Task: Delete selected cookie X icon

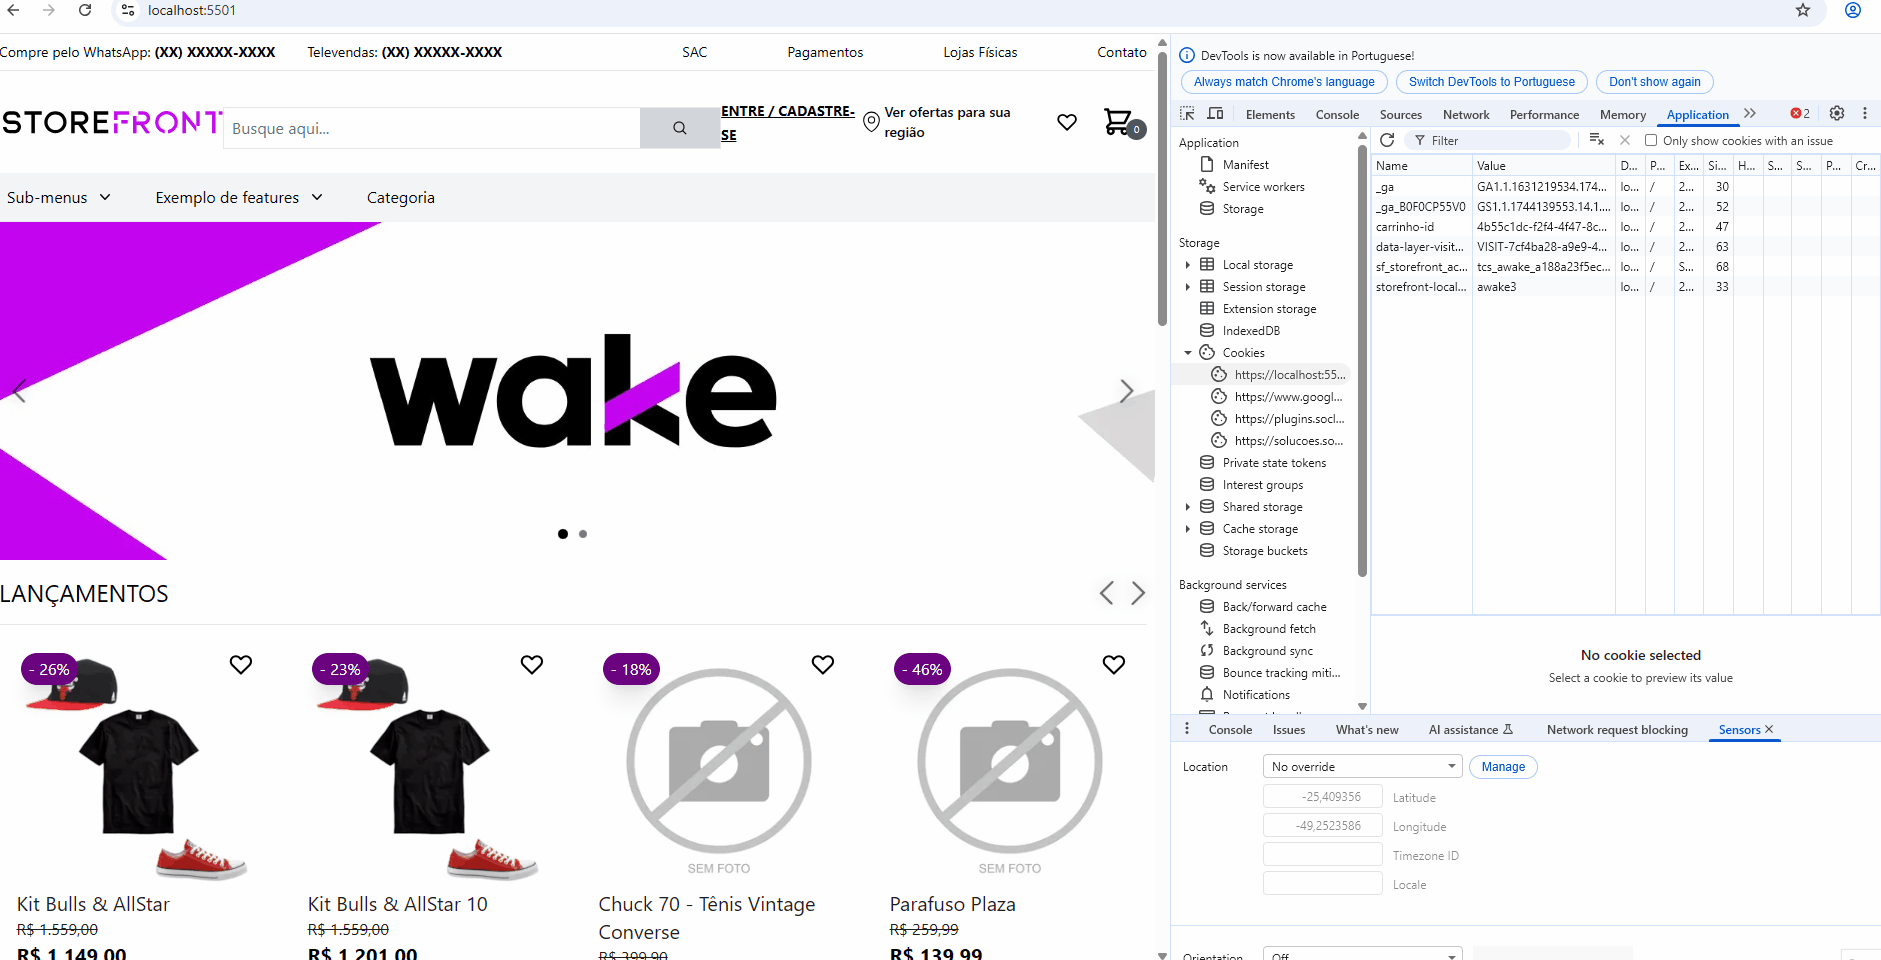Action: (x=1625, y=140)
